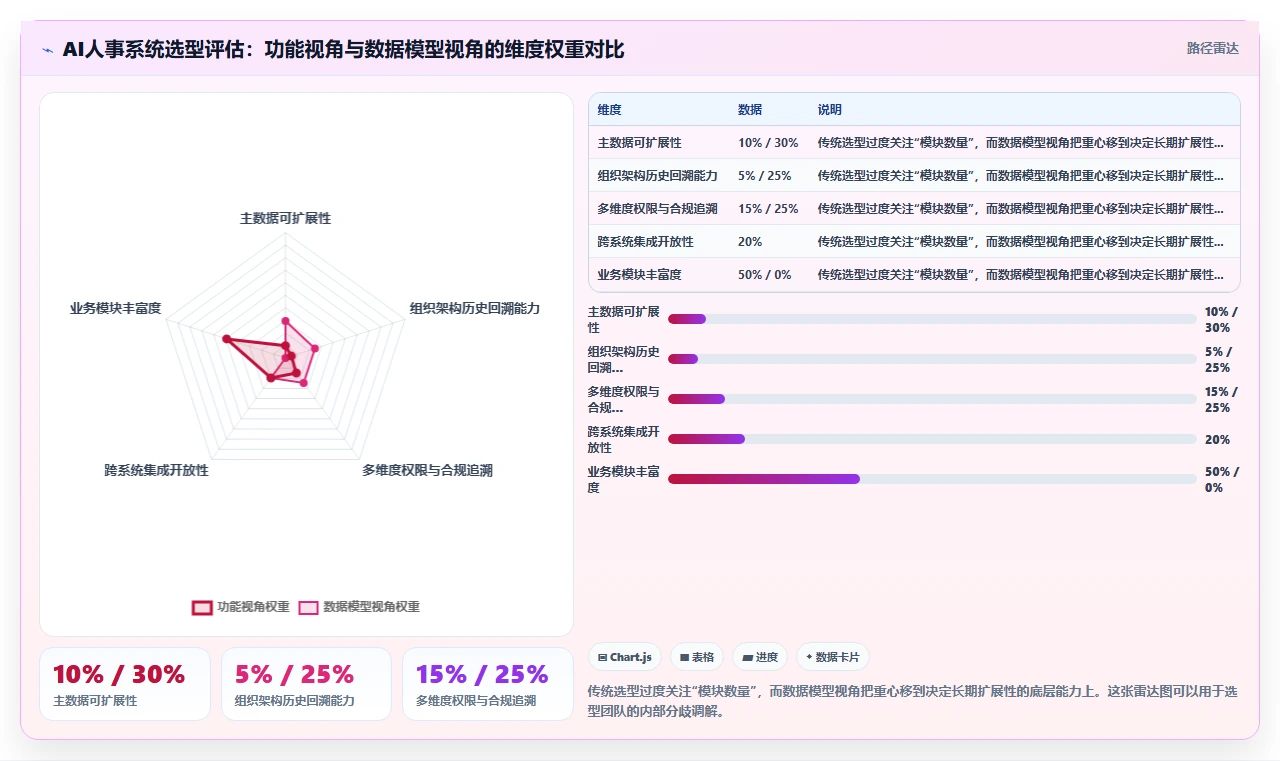Screen dimensions: 1280x761
Task: Click the 组织架构历史回溯 progress bar
Action: click(932, 359)
